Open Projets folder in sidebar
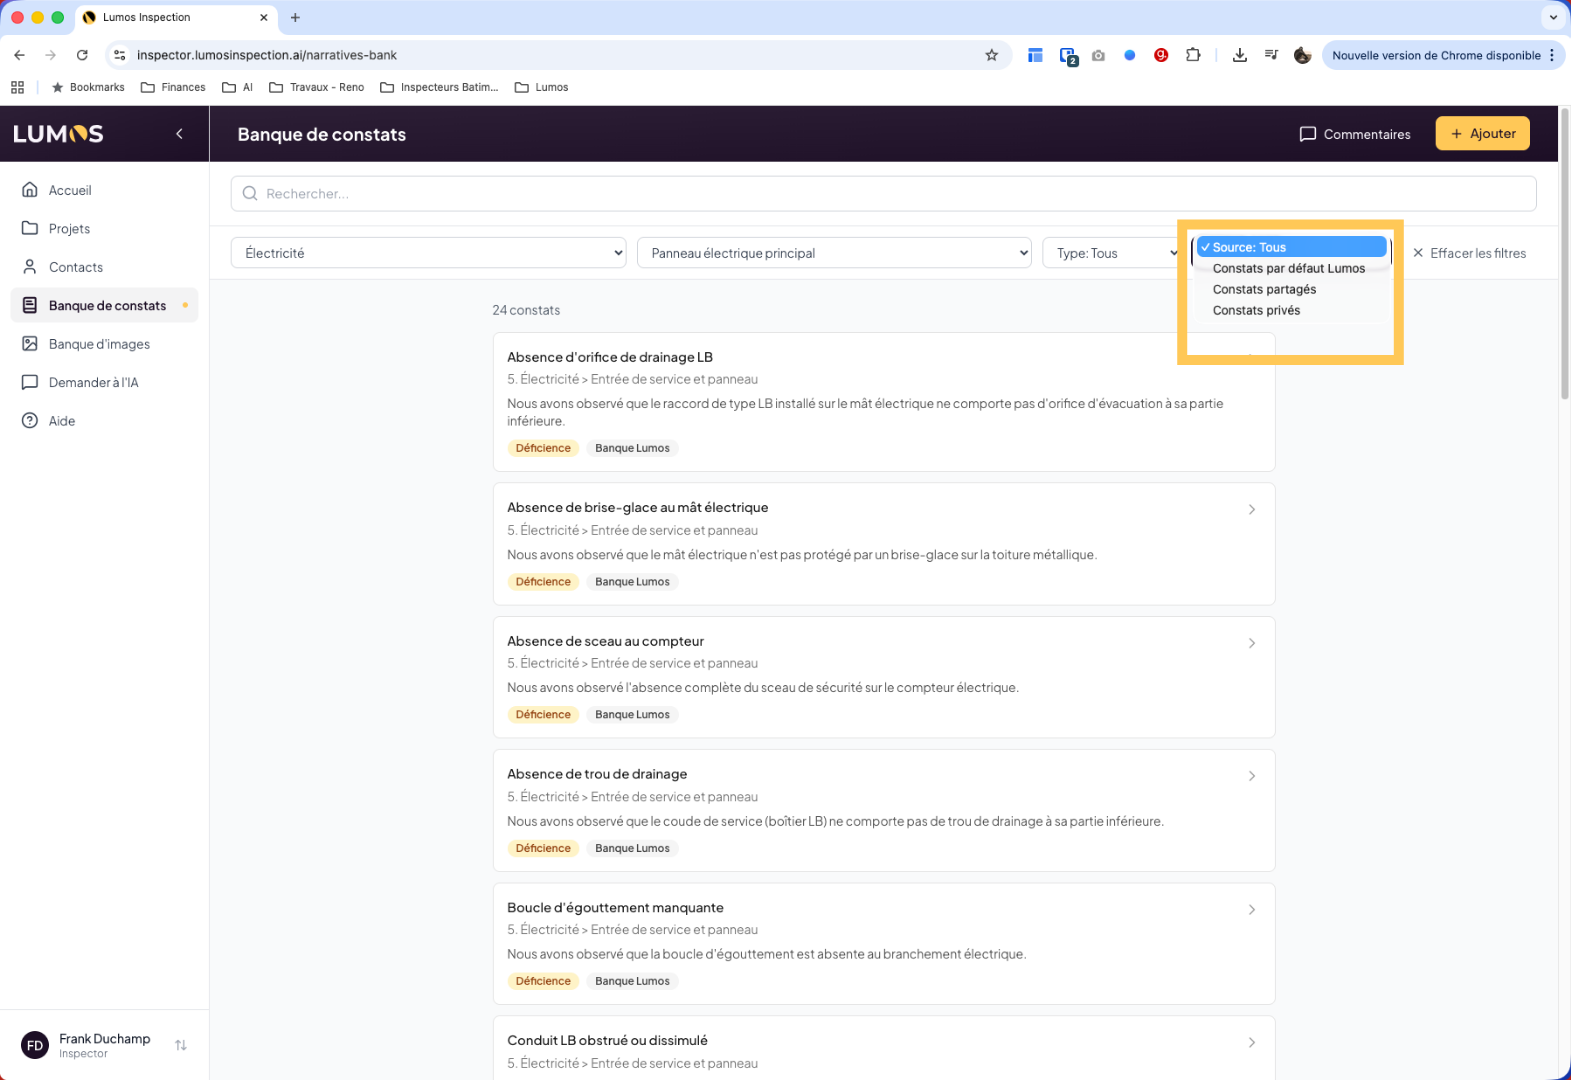Image resolution: width=1571 pixels, height=1080 pixels. [x=68, y=229]
